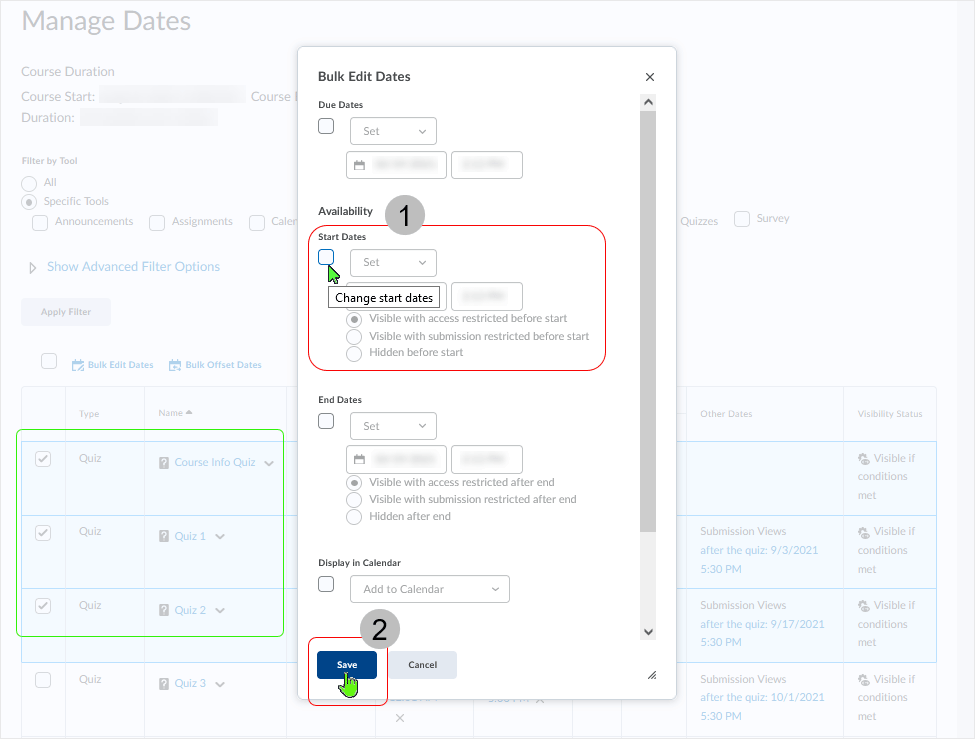The image size is (975, 739).
Task: Click the Bulk Edit Dates calendar icon
Action: pyautogui.click(x=78, y=365)
